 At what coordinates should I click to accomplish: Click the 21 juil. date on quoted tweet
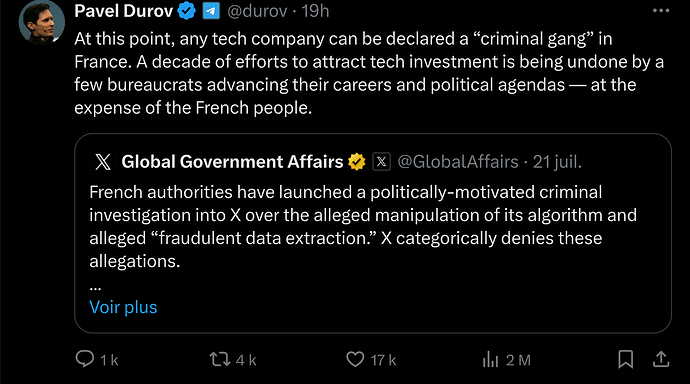click(x=557, y=162)
